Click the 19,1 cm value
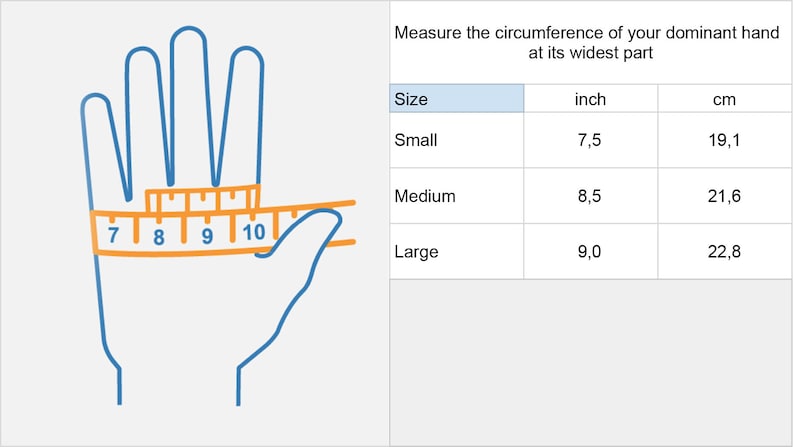794x447 pixels. (724, 140)
